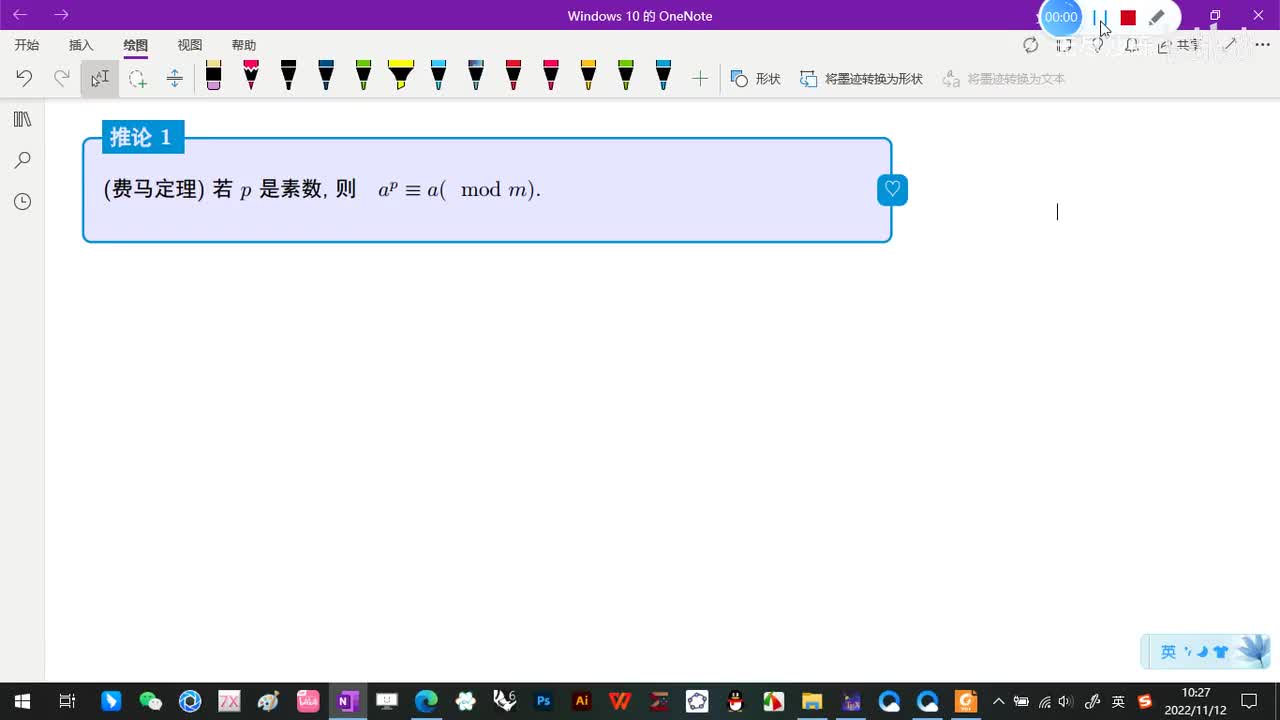Open the Windows Start menu
Screen dimensions: 1280x720
(x=21, y=701)
